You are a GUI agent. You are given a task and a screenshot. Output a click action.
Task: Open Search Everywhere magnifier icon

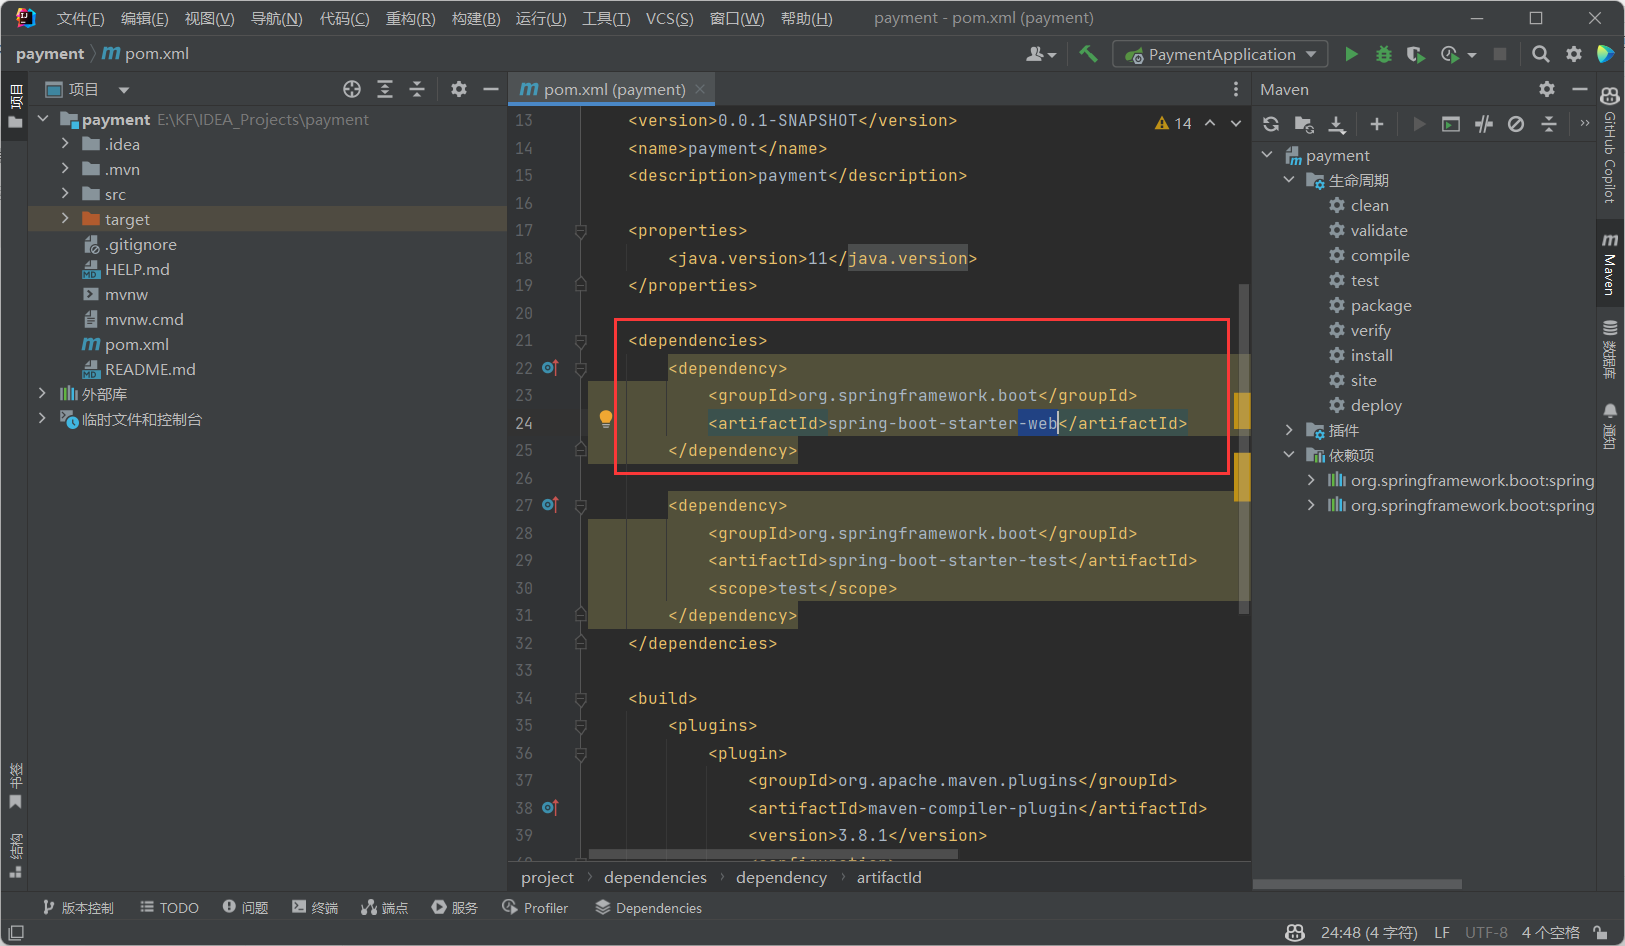[1541, 54]
